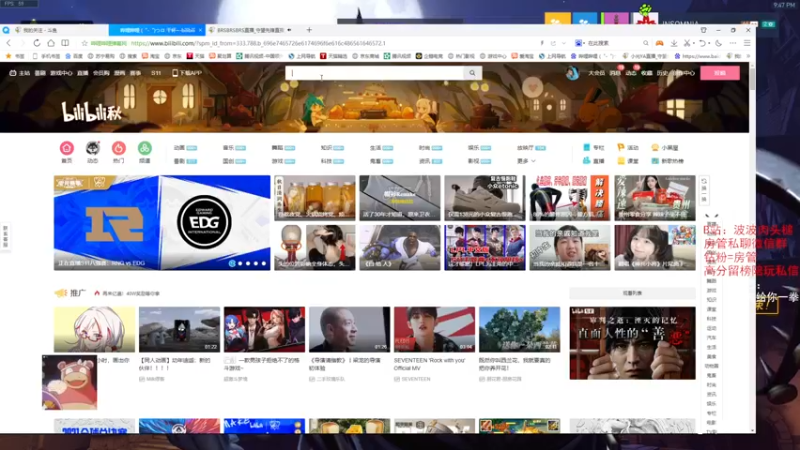Viewport: 800px width, 450px height.
Task: Expand the address bar dropdown chevron
Action: pyautogui.click(x=564, y=43)
